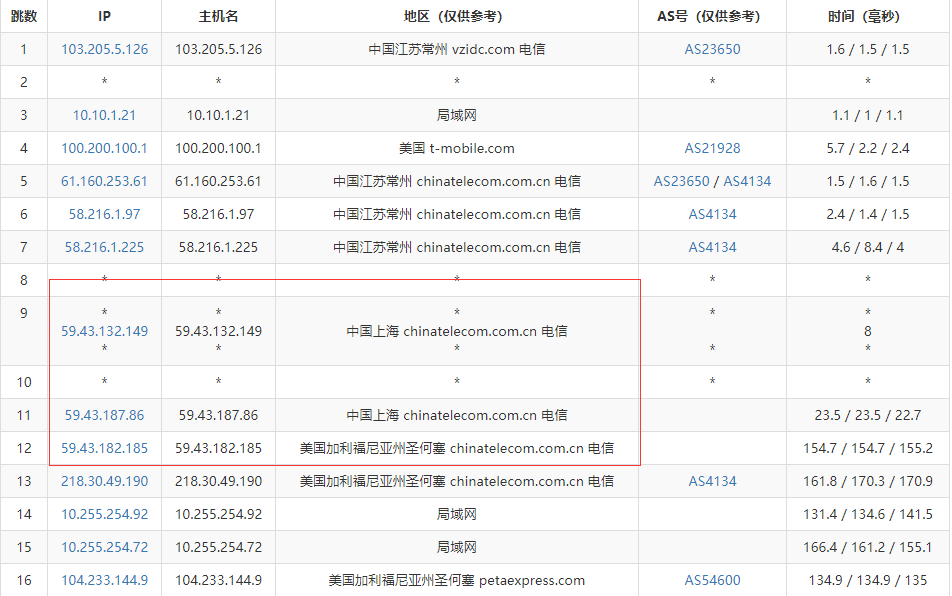This screenshot has width=952, height=596.
Task: Open IP link 10.10.1.21
Action: click(x=104, y=115)
